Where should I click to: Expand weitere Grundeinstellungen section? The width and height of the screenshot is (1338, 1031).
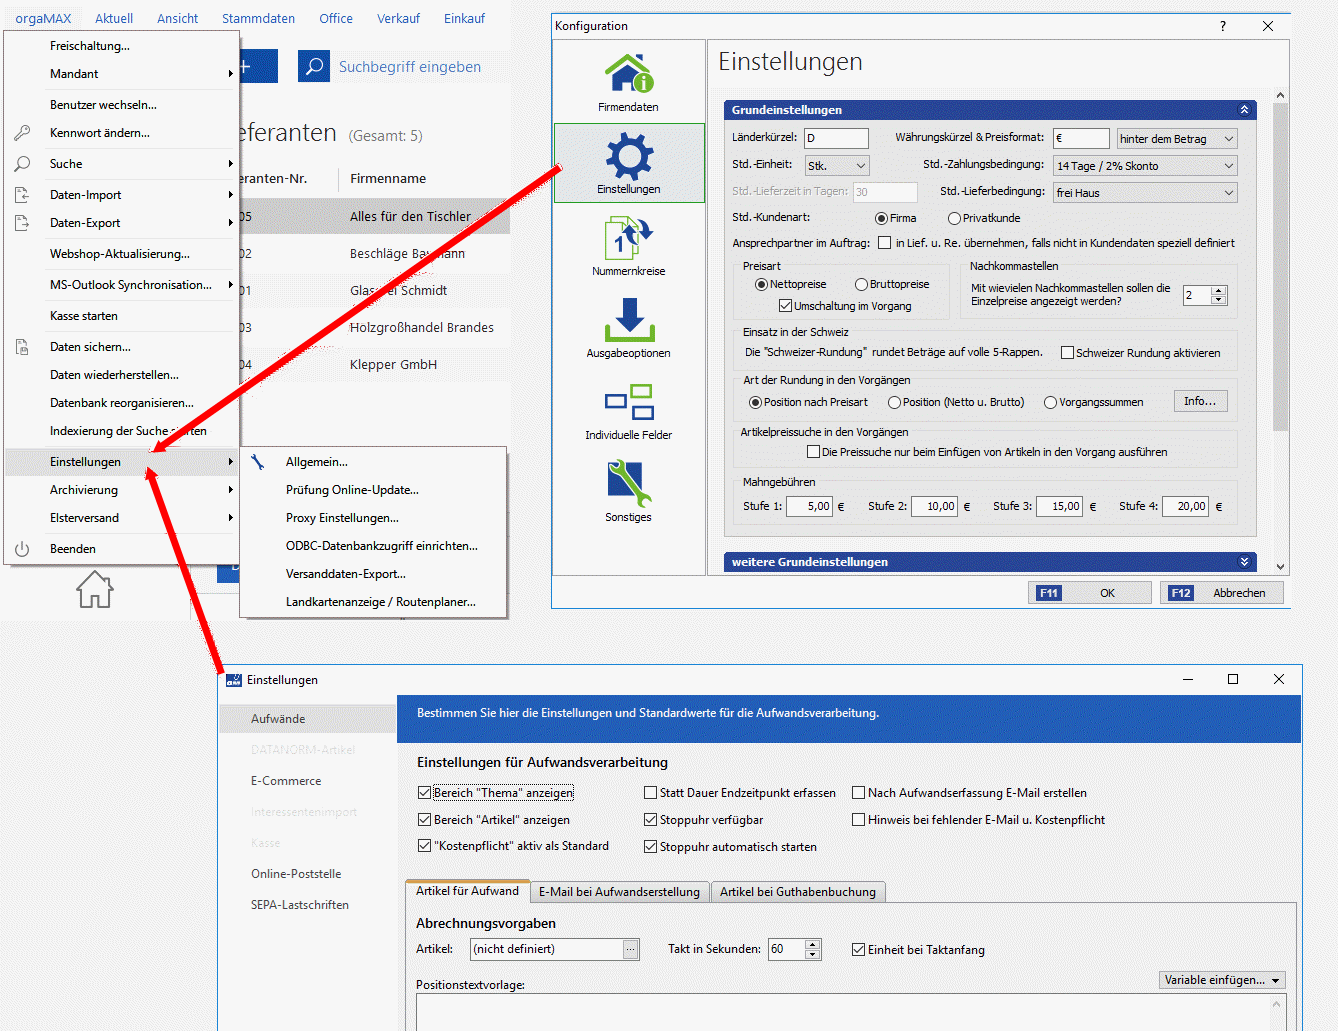click(1244, 562)
